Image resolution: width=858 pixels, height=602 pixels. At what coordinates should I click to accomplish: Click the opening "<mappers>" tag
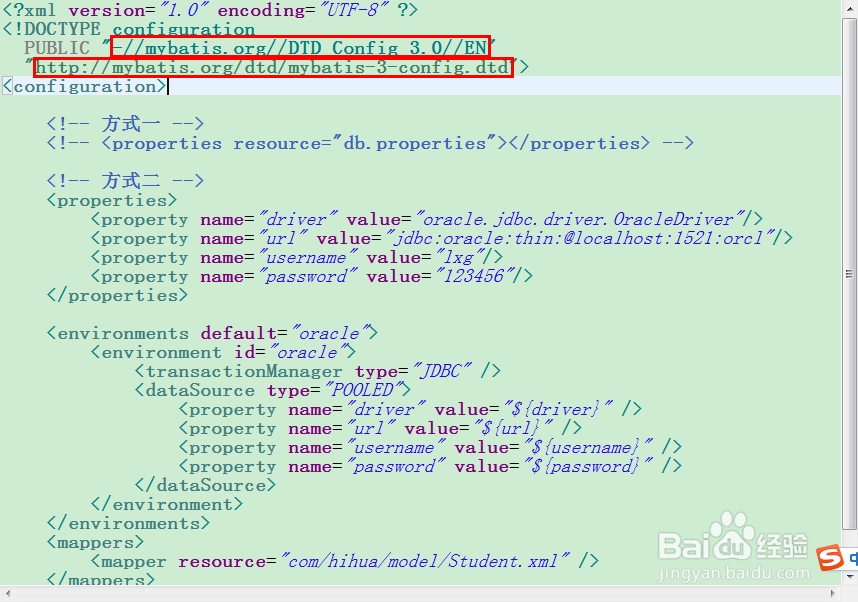tap(95, 543)
